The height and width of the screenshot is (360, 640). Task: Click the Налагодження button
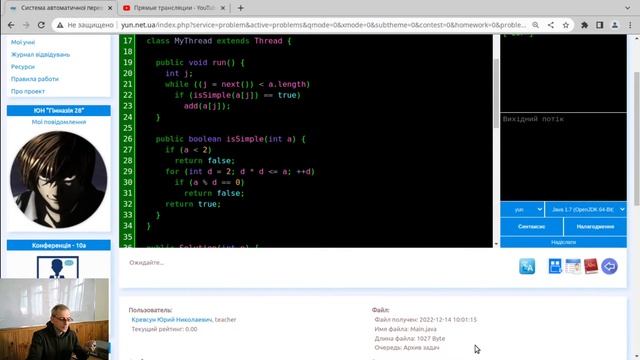[x=595, y=227]
